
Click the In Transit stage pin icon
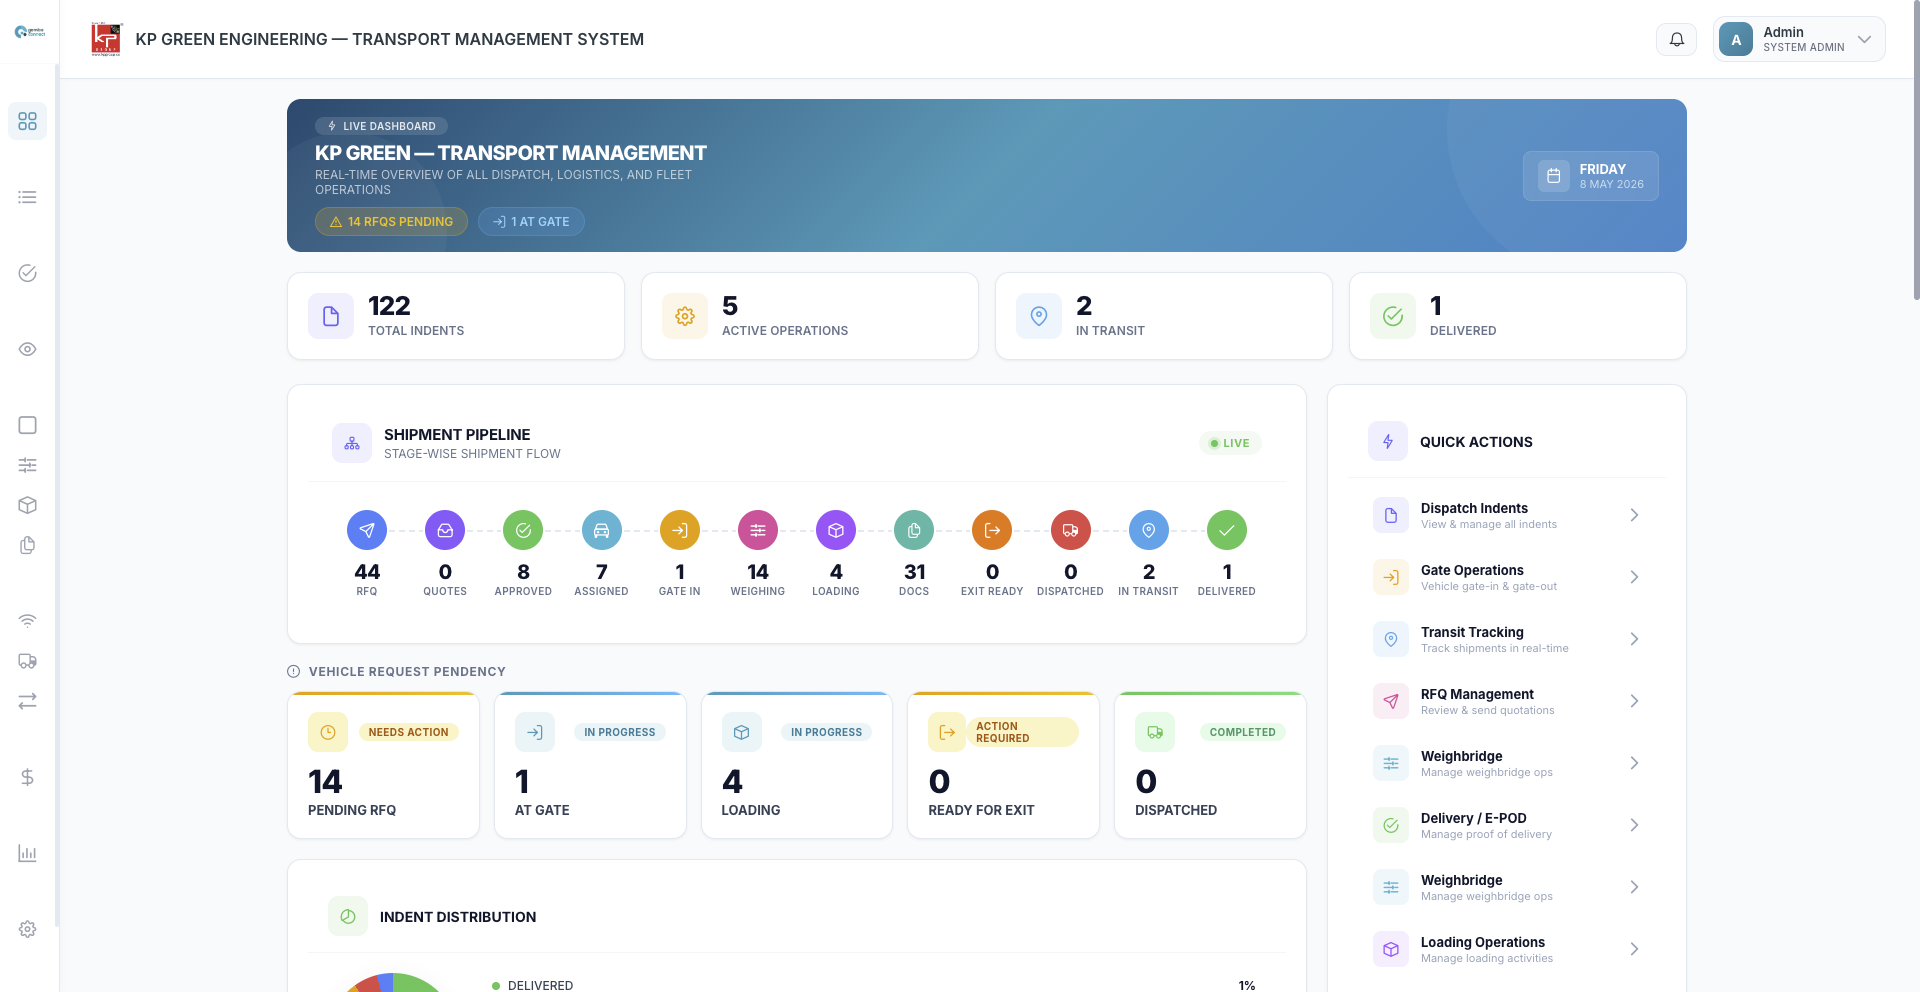coord(1149,530)
